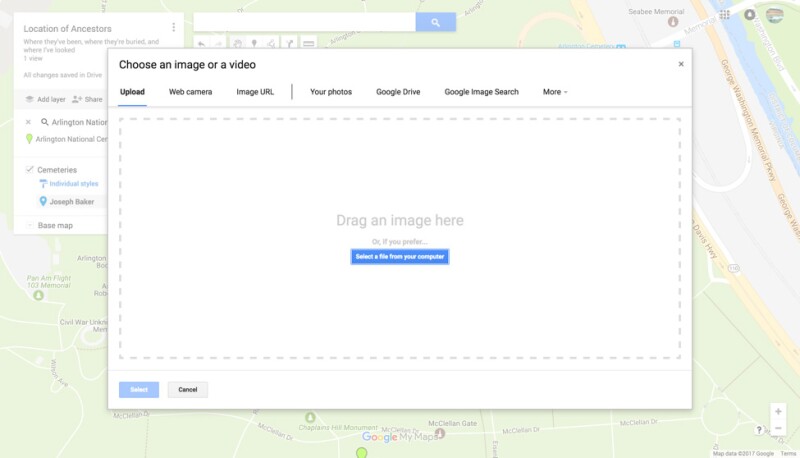Click the Cemeteries layer name
The height and width of the screenshot is (458, 800).
[57, 170]
